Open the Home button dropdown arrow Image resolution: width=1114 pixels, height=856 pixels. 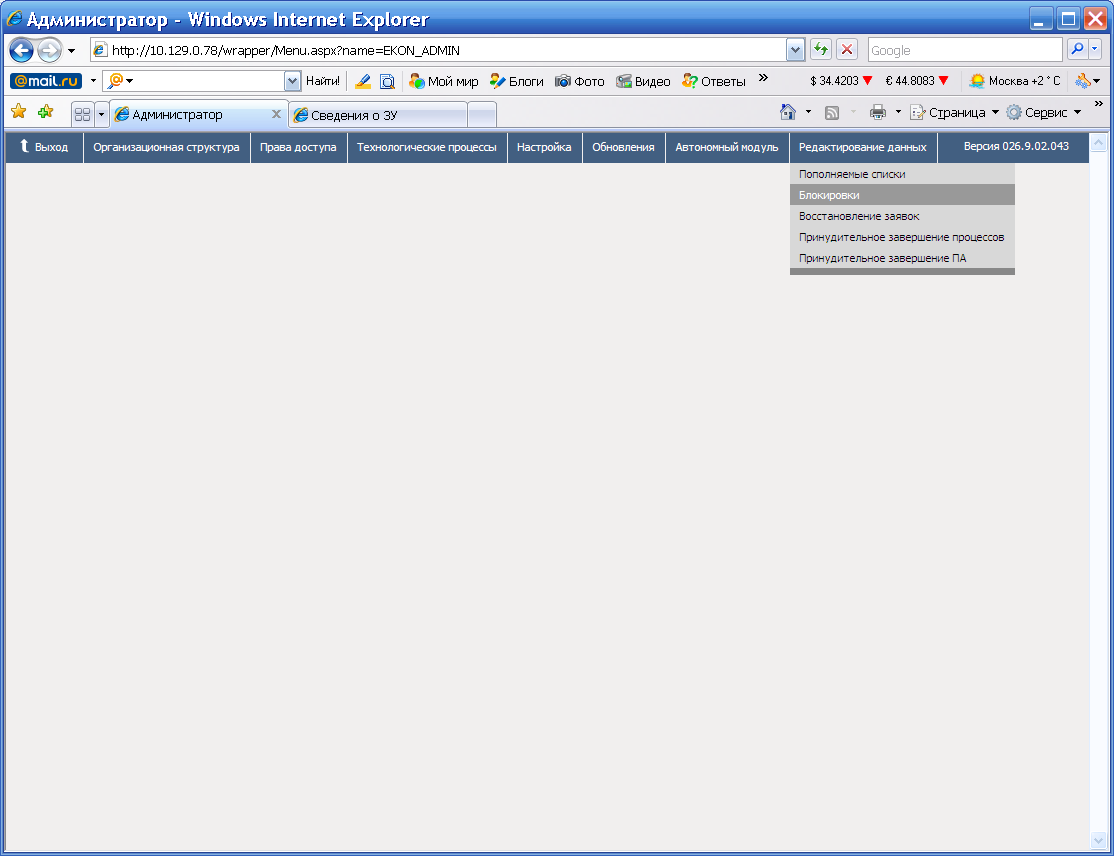tap(808, 112)
